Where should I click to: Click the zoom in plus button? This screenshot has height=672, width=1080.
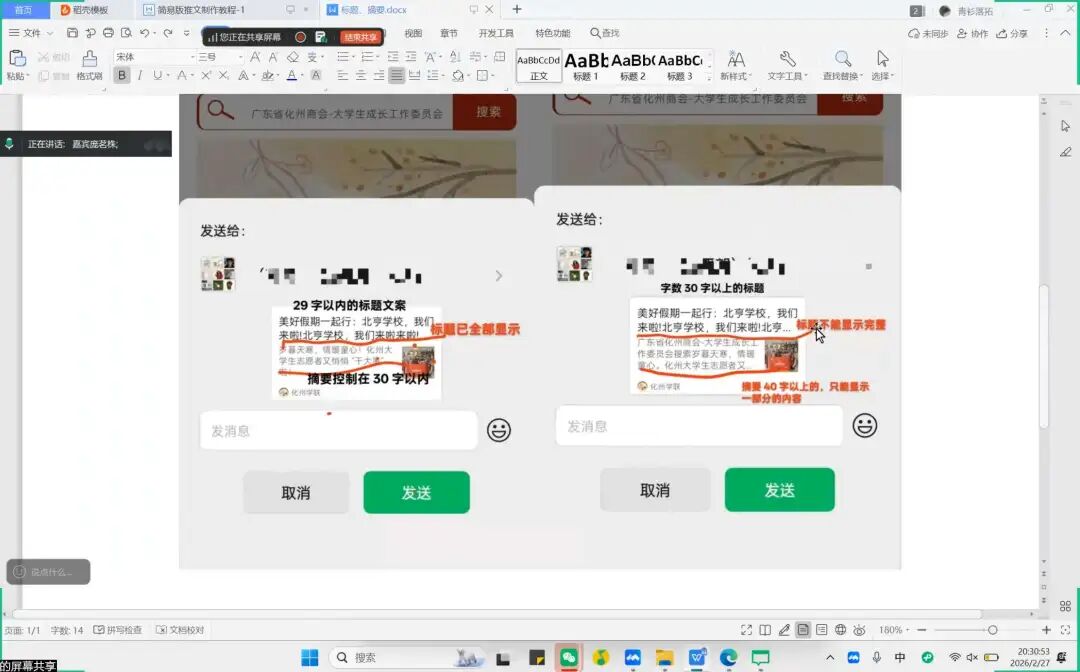1046,630
